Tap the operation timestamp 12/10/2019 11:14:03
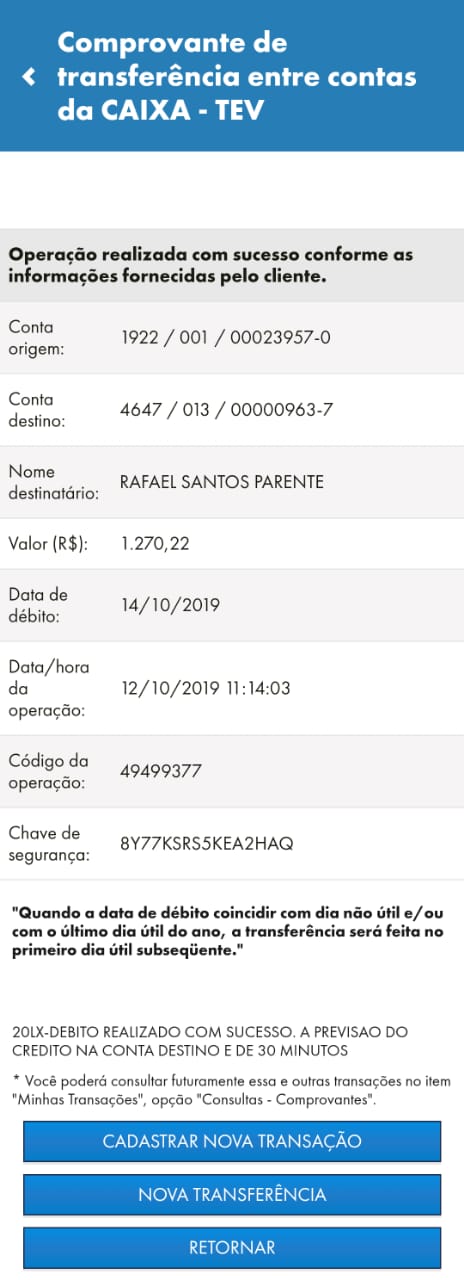464x1280 pixels. click(205, 689)
